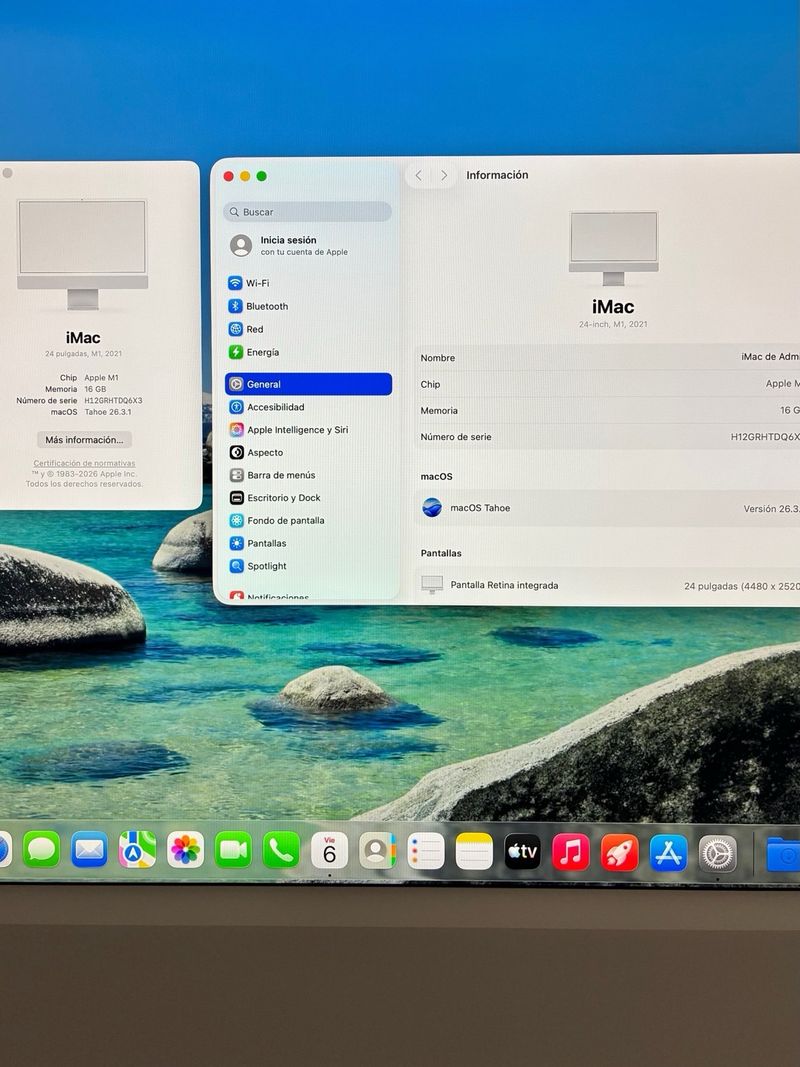
Task: Open Escritorio y Dock settings
Action: pyautogui.click(x=308, y=498)
